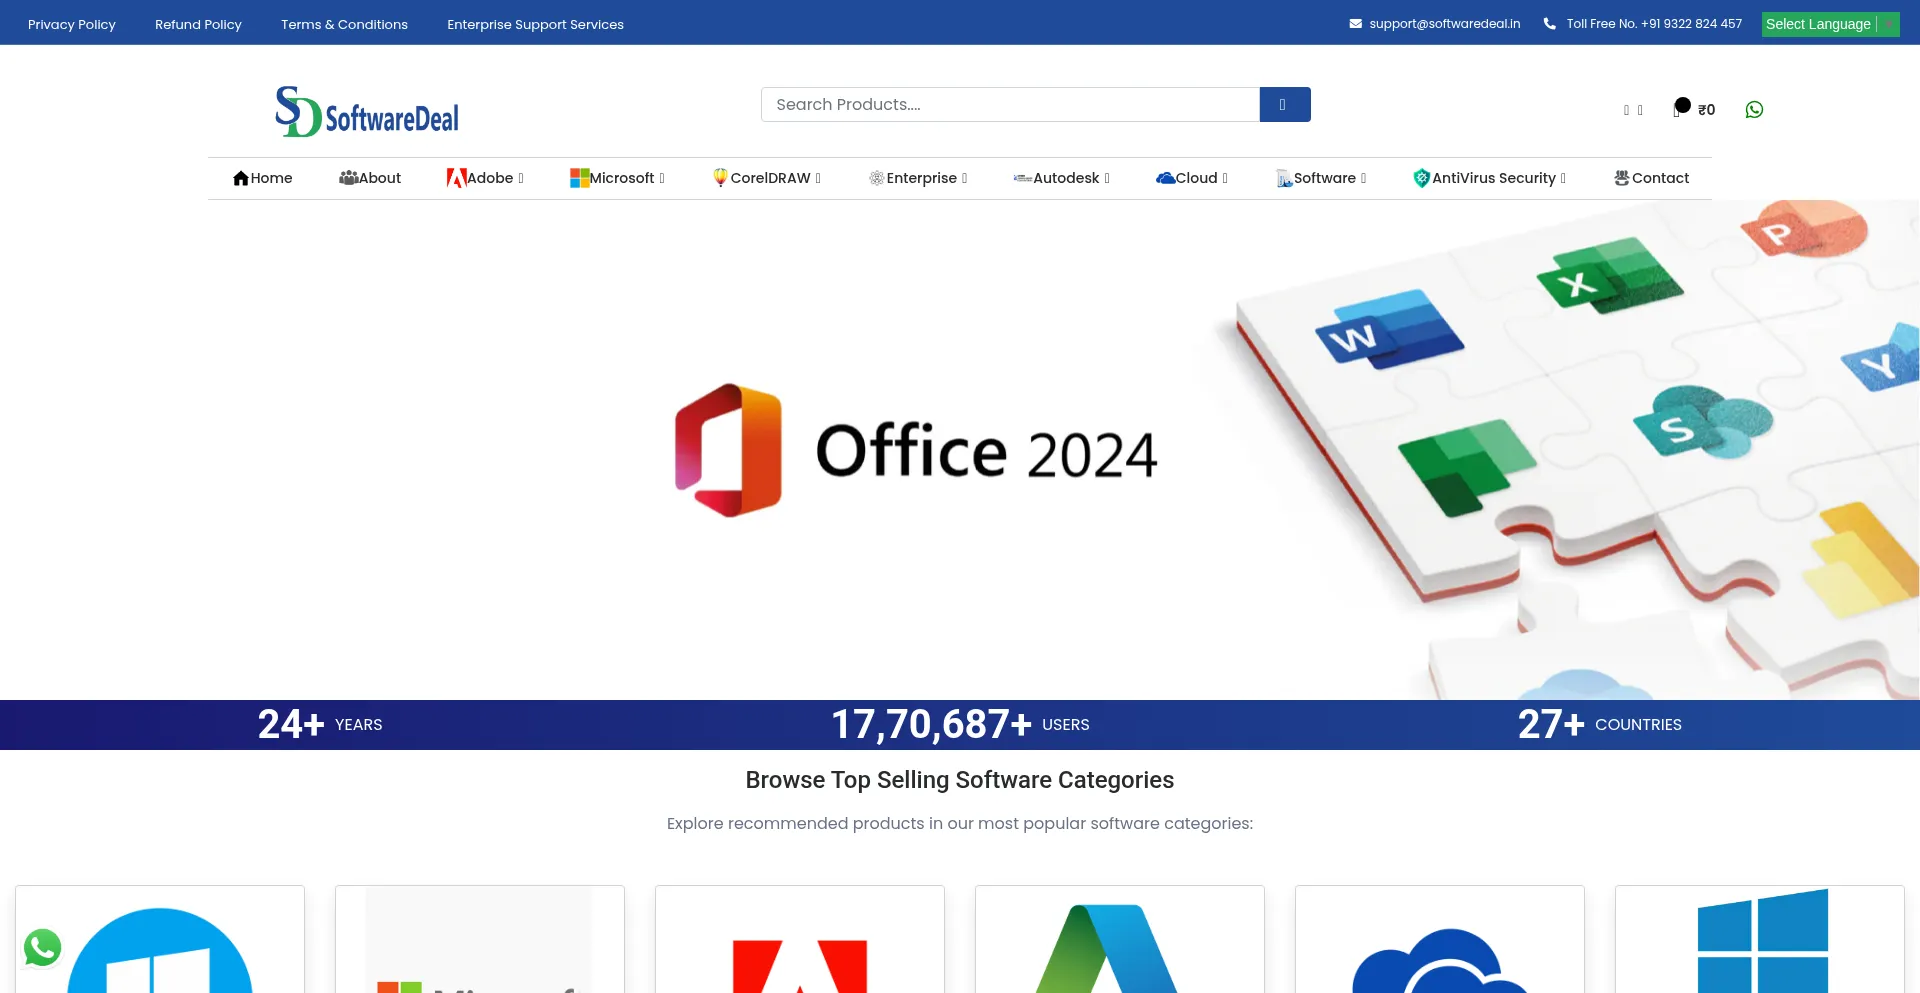Screen dimensions: 1920x993
Task: Open the Adobe category card thumbnail
Action: click(800, 939)
